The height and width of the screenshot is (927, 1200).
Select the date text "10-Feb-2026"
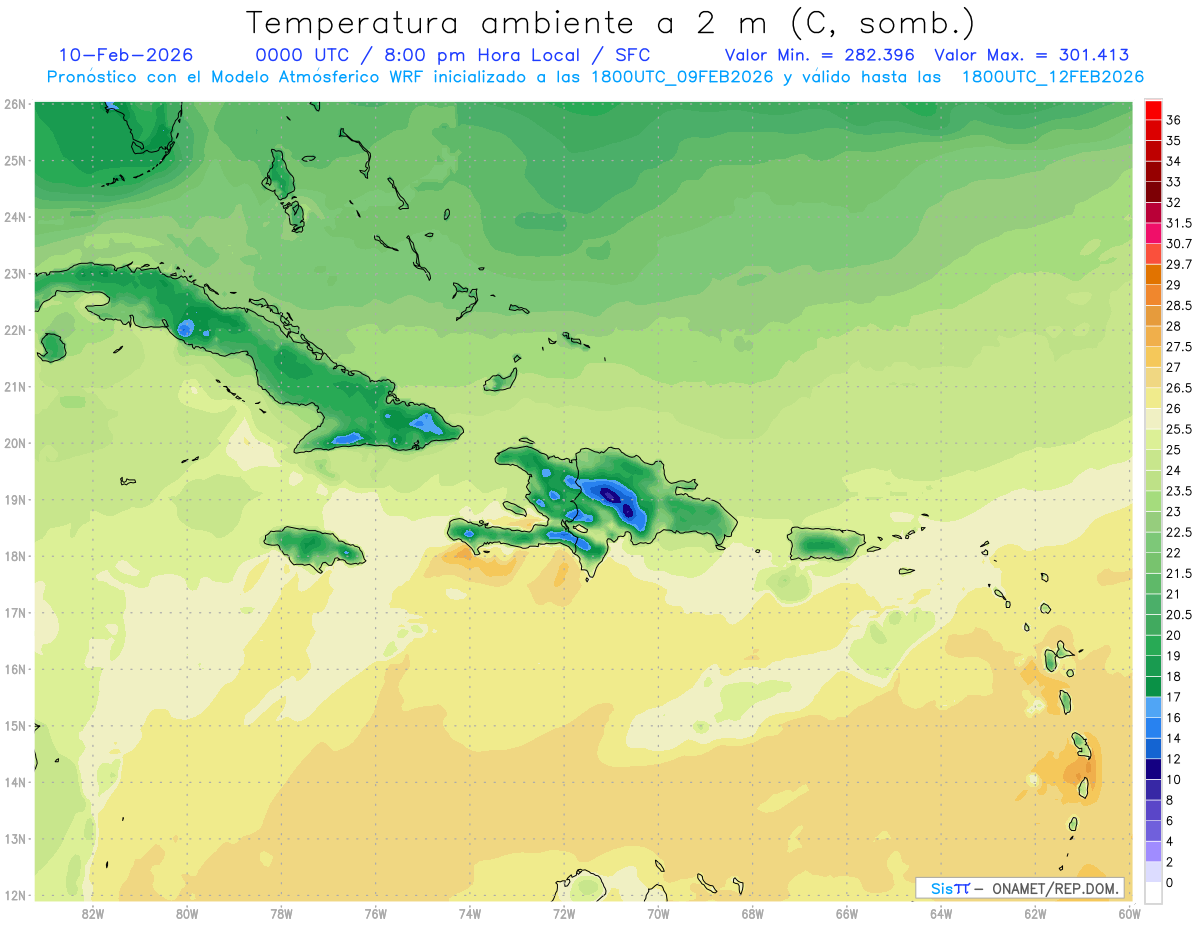coord(126,55)
